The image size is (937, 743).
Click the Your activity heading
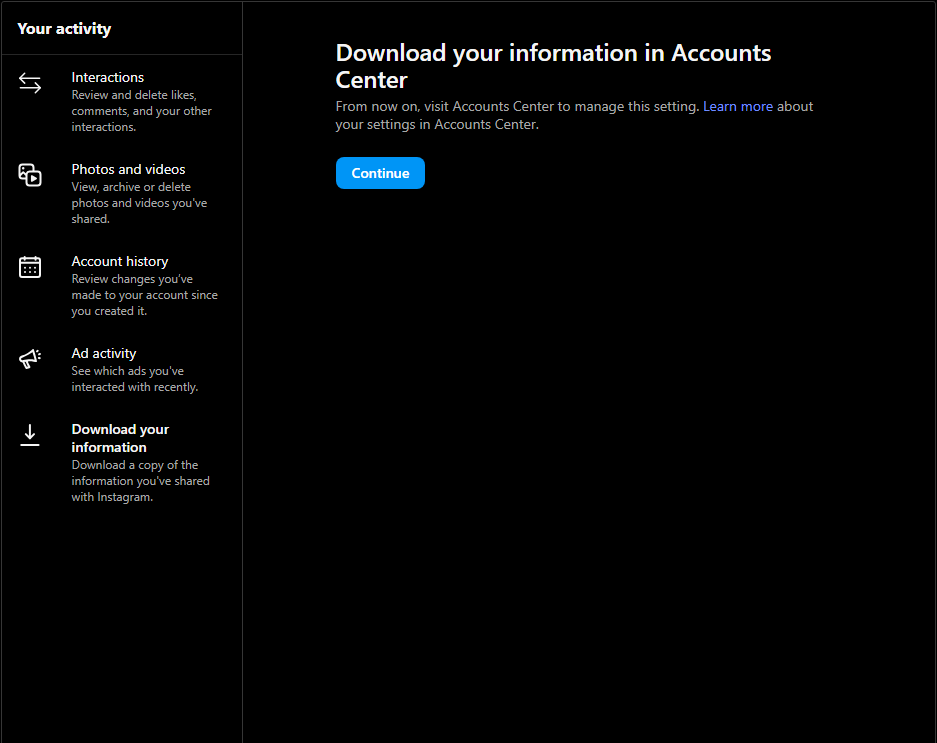point(64,29)
